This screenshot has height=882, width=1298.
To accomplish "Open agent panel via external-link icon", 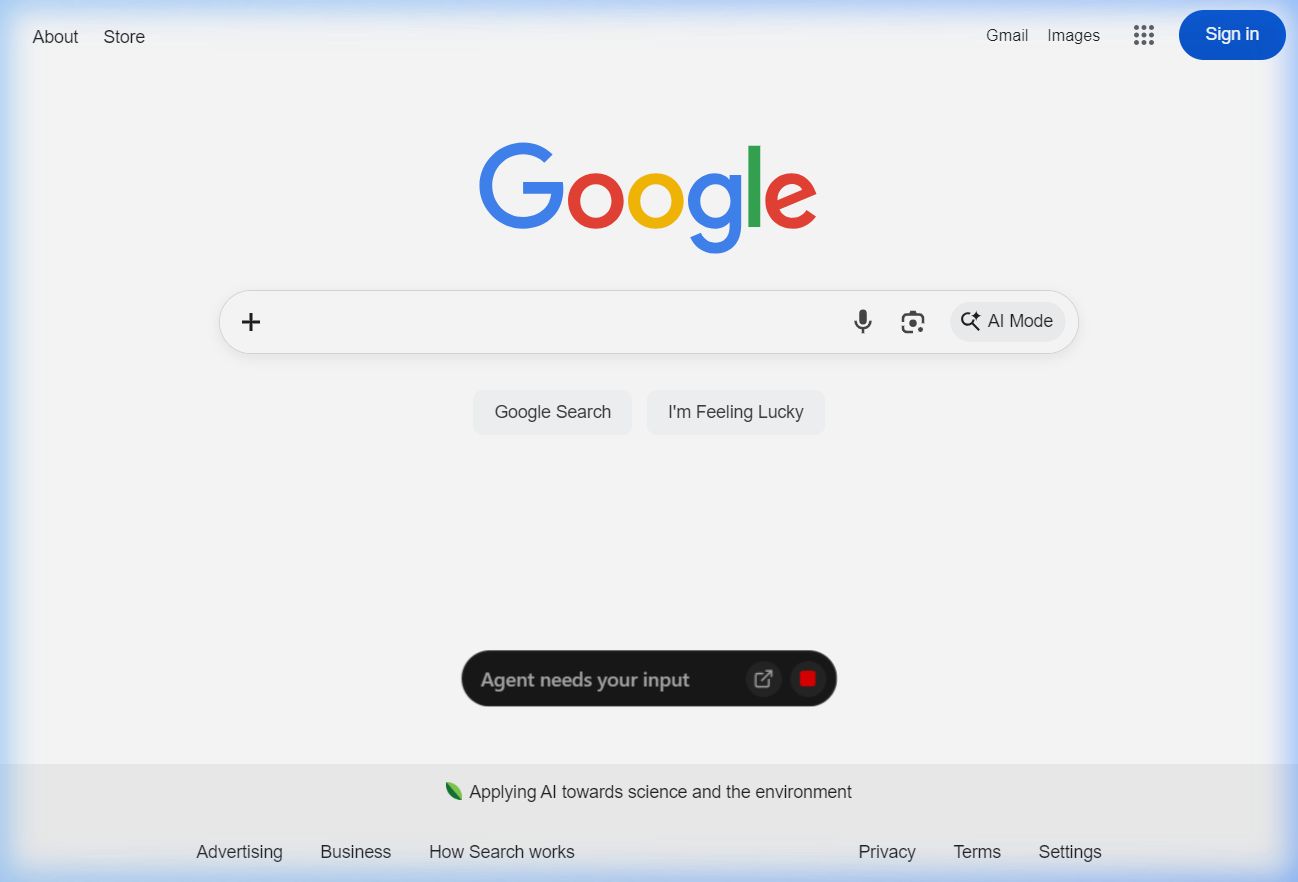I will coord(763,679).
